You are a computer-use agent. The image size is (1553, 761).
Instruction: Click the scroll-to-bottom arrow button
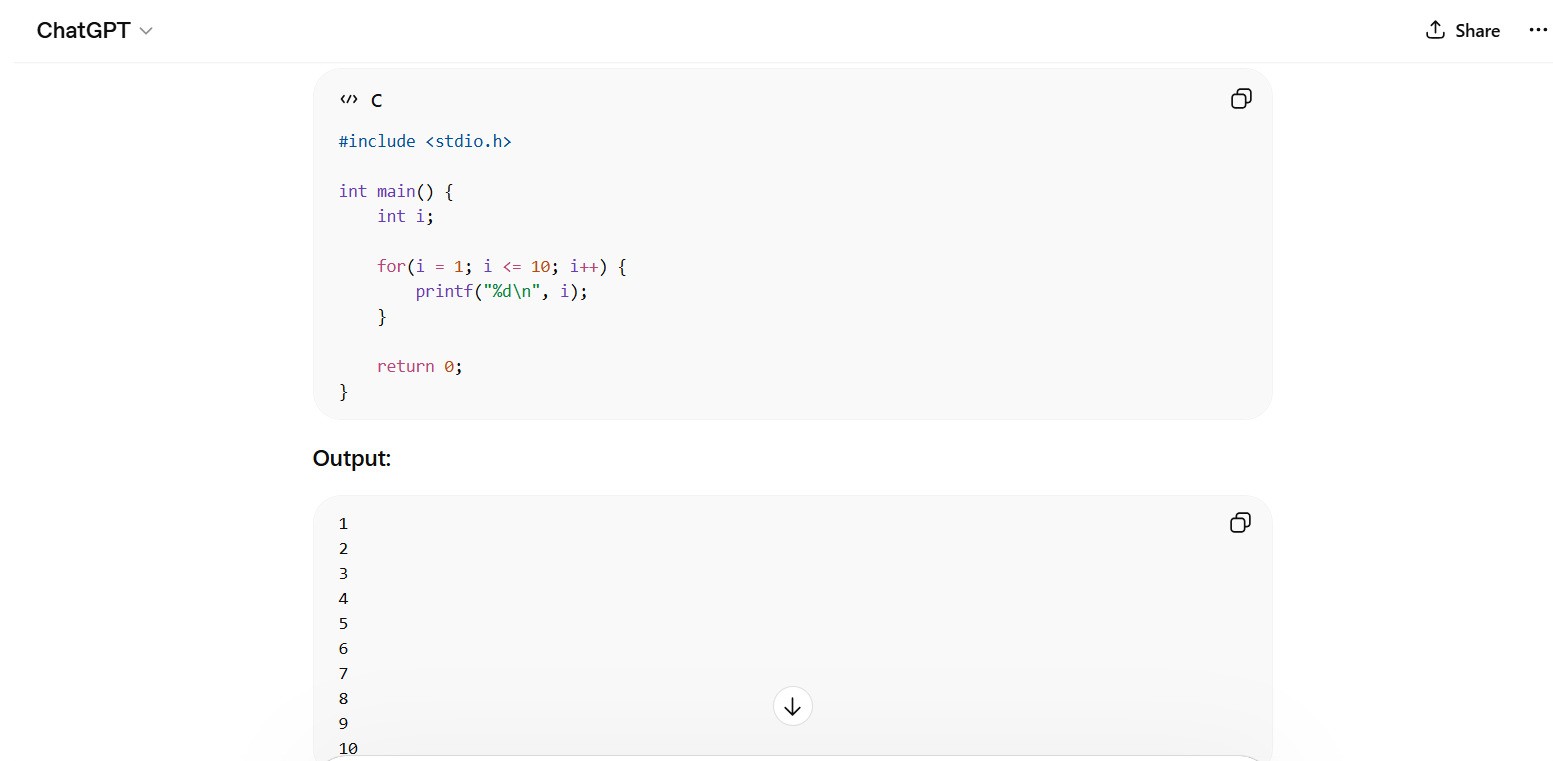(792, 706)
